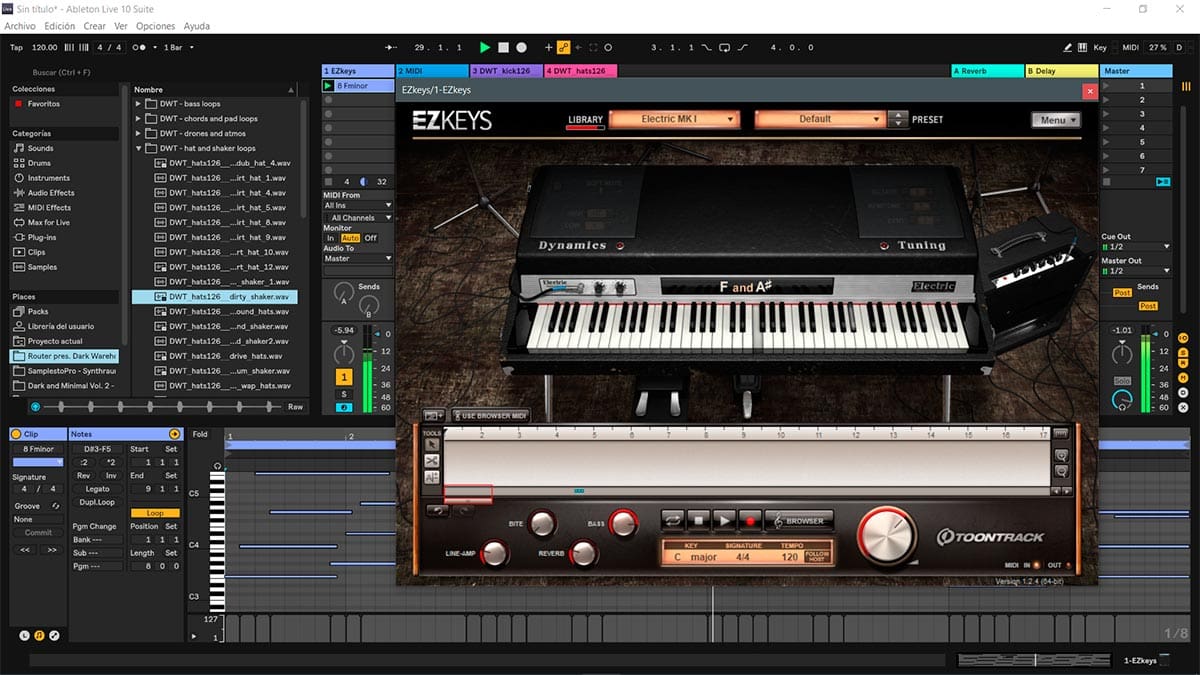The width and height of the screenshot is (1200, 675).
Task: Select the EZkeys arrow pointer tool
Action: coord(432,444)
